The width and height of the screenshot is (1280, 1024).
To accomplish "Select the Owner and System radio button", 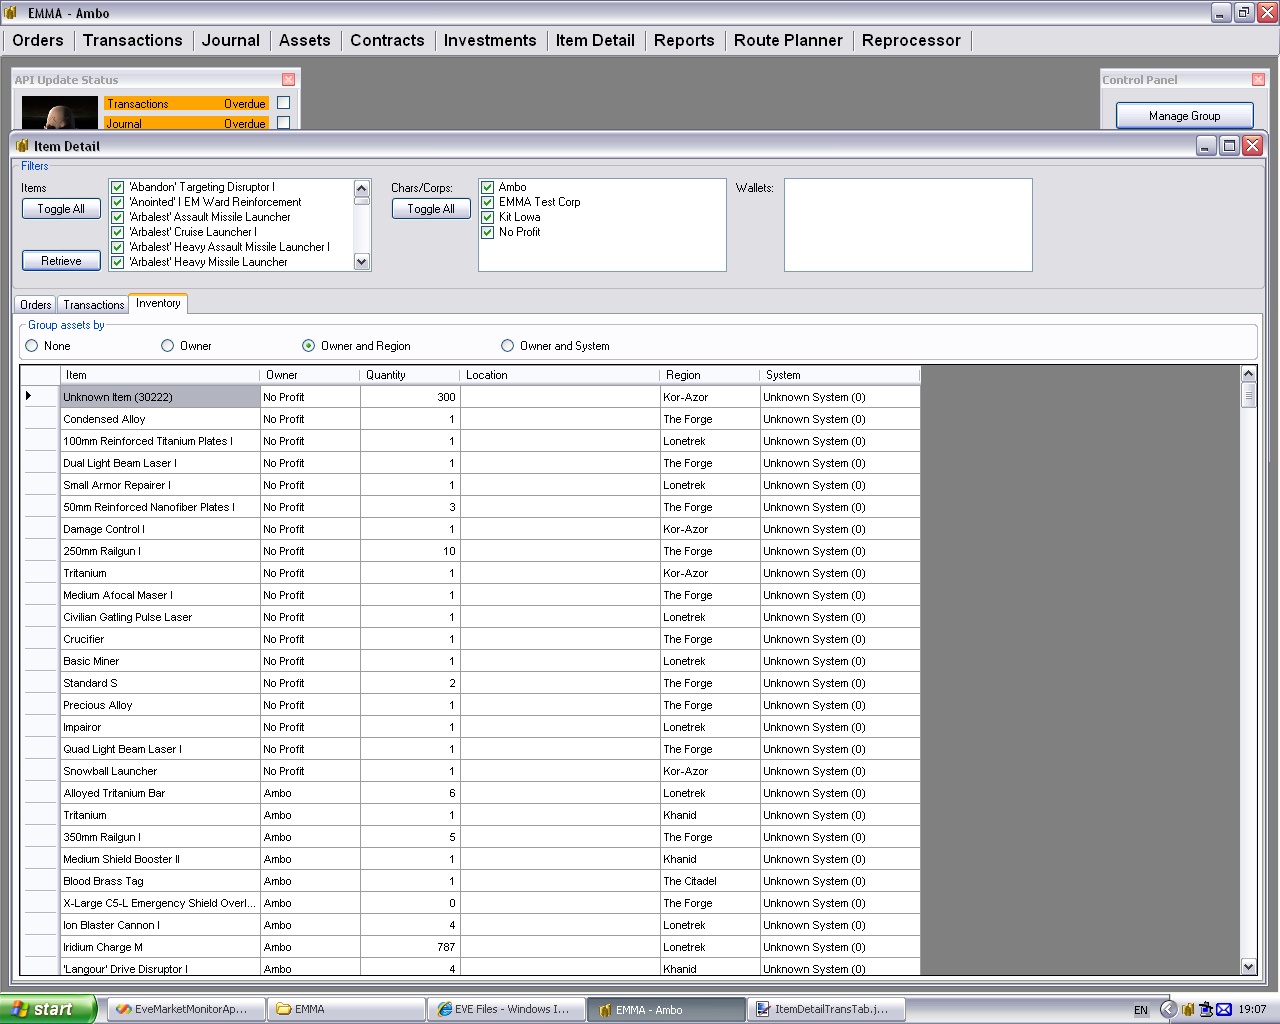I will (508, 346).
